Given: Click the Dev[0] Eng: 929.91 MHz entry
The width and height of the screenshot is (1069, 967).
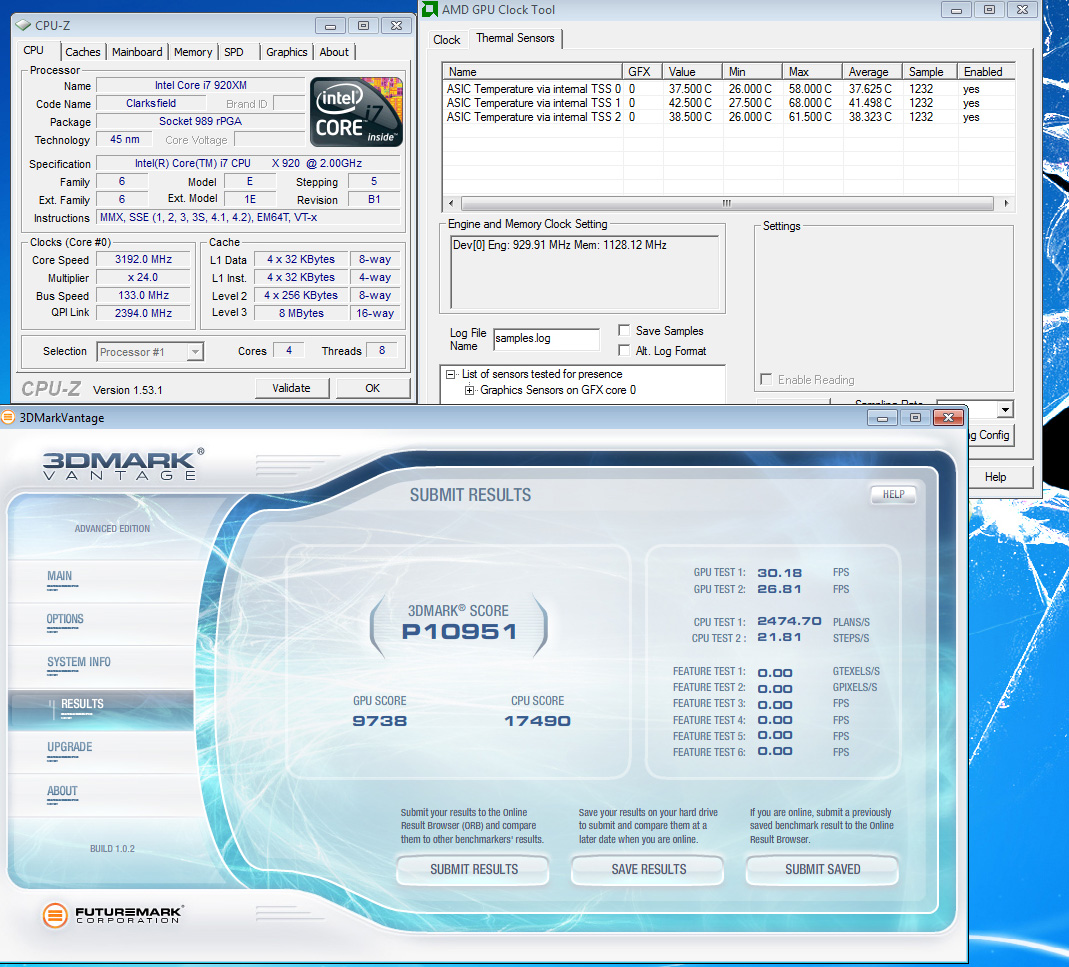Looking at the screenshot, I should [x=560, y=245].
